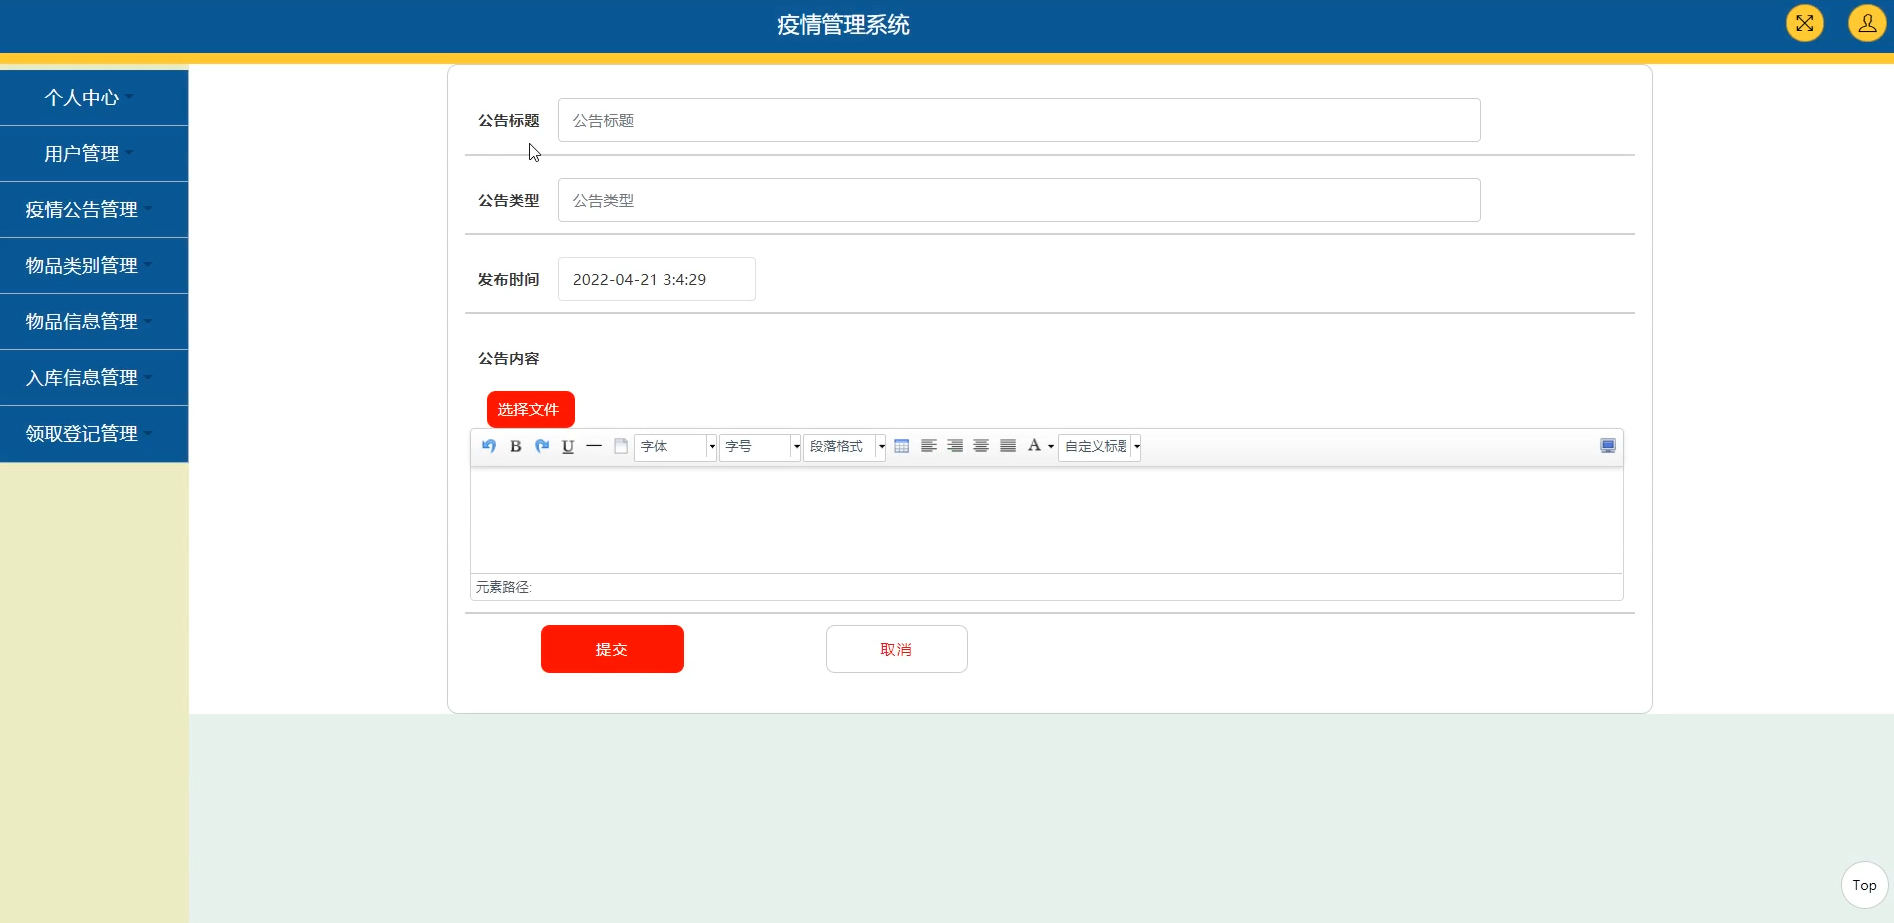Expand the 物品信息管理 sidebar menu
1894x923 pixels.
pyautogui.click(x=94, y=322)
